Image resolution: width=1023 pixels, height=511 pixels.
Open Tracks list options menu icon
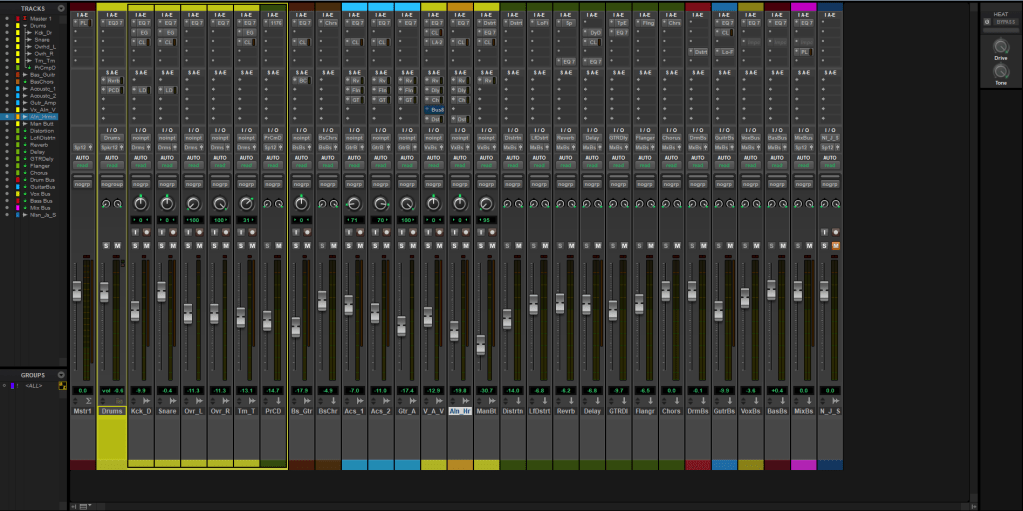pyautogui.click(x=61, y=8)
